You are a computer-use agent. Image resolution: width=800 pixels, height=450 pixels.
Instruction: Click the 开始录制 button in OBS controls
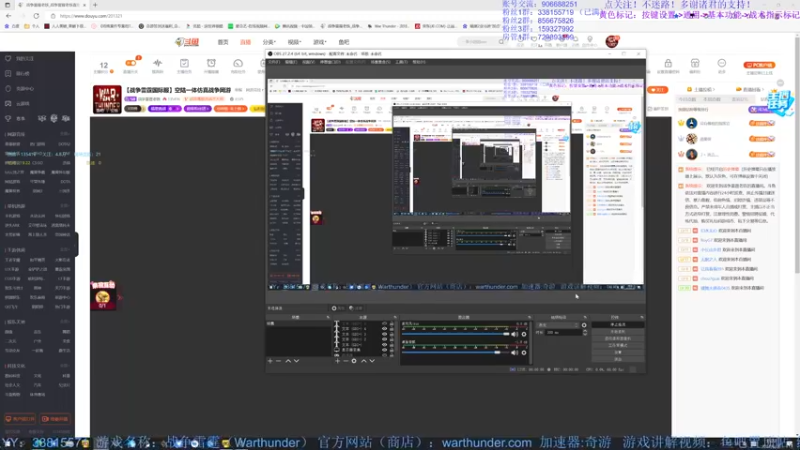tap(618, 332)
